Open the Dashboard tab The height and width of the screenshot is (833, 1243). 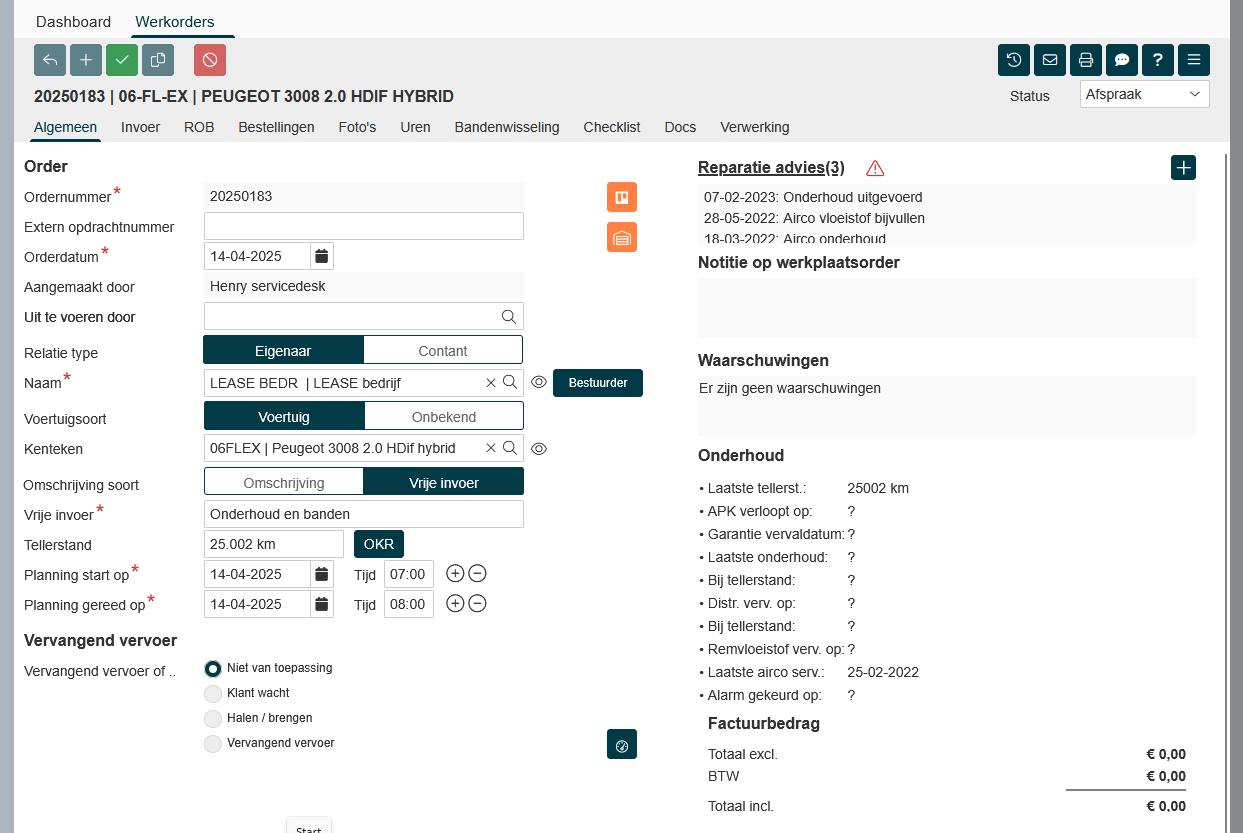73,22
